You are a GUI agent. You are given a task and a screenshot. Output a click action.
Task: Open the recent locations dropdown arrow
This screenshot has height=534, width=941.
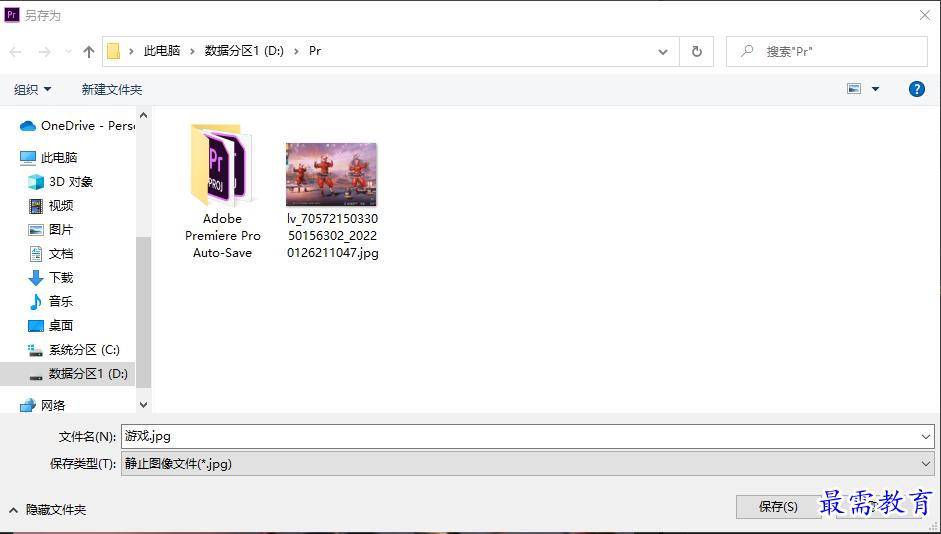pyautogui.click(x=68, y=52)
